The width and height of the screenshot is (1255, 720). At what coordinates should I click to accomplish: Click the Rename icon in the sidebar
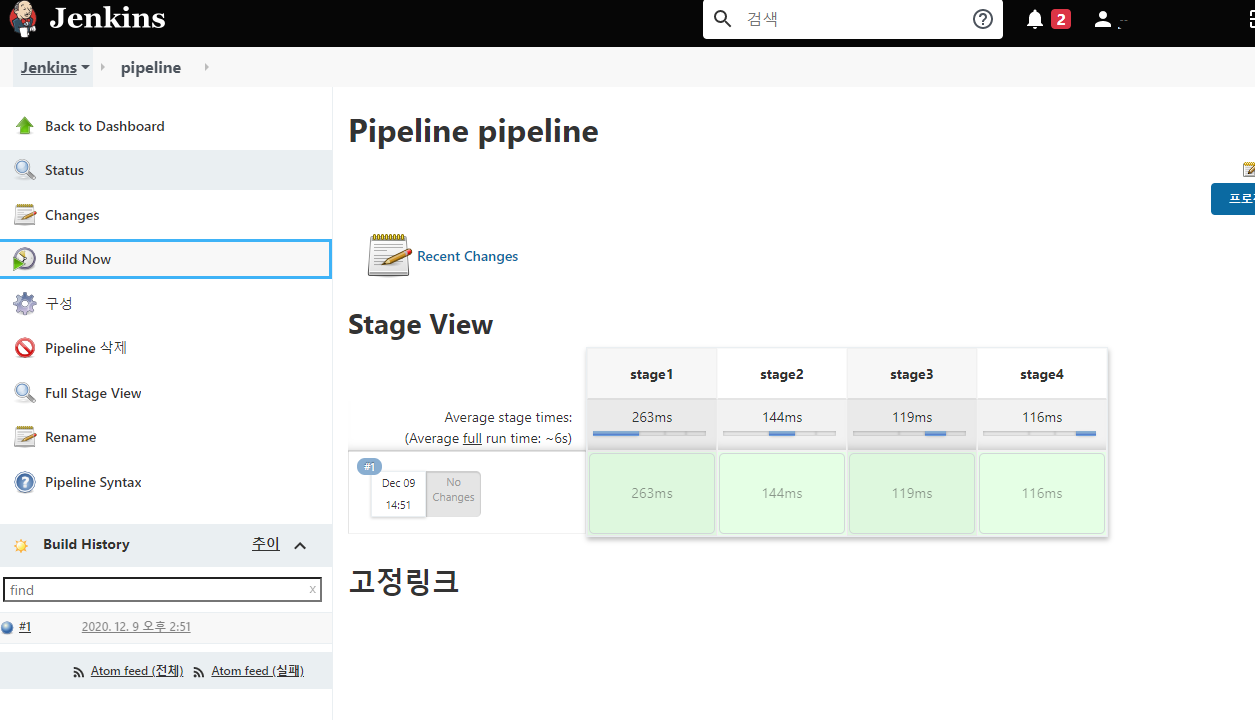click(x=24, y=436)
